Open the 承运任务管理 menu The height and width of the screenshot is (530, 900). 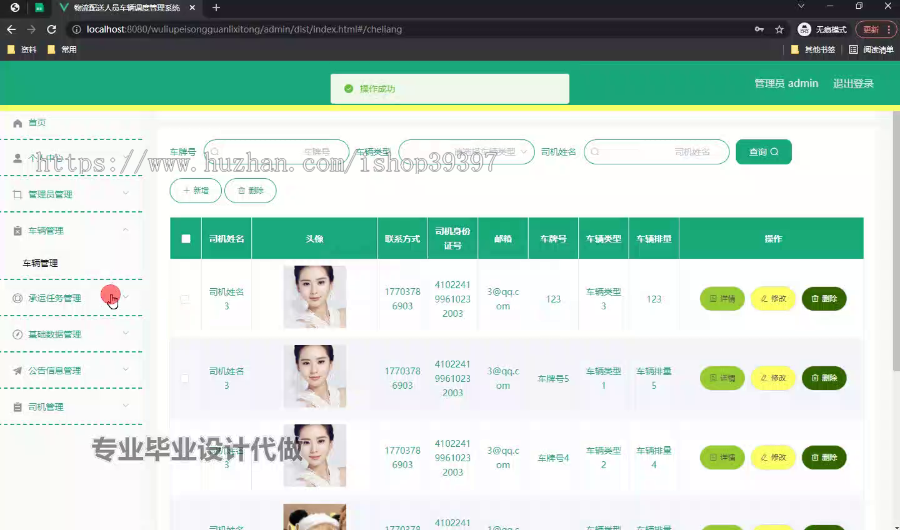71,298
